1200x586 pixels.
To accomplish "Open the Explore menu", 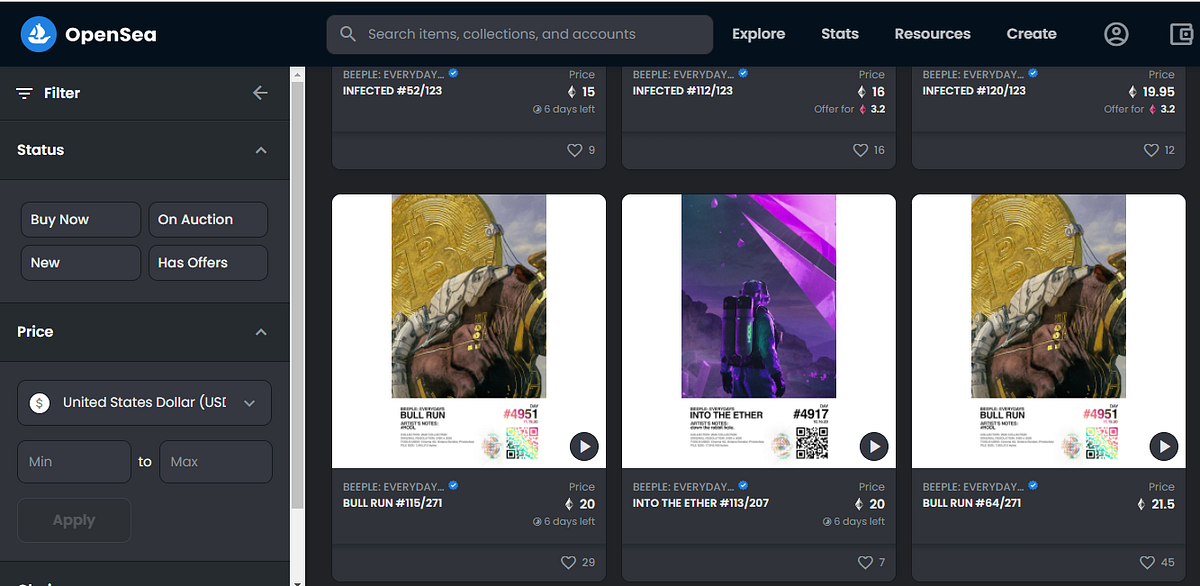I will (758, 34).
